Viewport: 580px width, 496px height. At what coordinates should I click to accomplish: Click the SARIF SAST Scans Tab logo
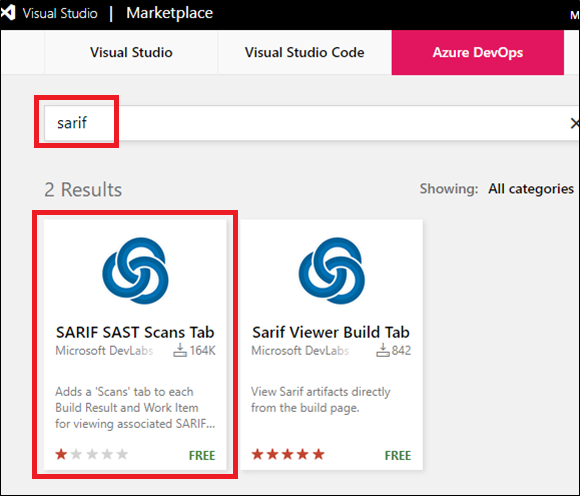tap(135, 271)
